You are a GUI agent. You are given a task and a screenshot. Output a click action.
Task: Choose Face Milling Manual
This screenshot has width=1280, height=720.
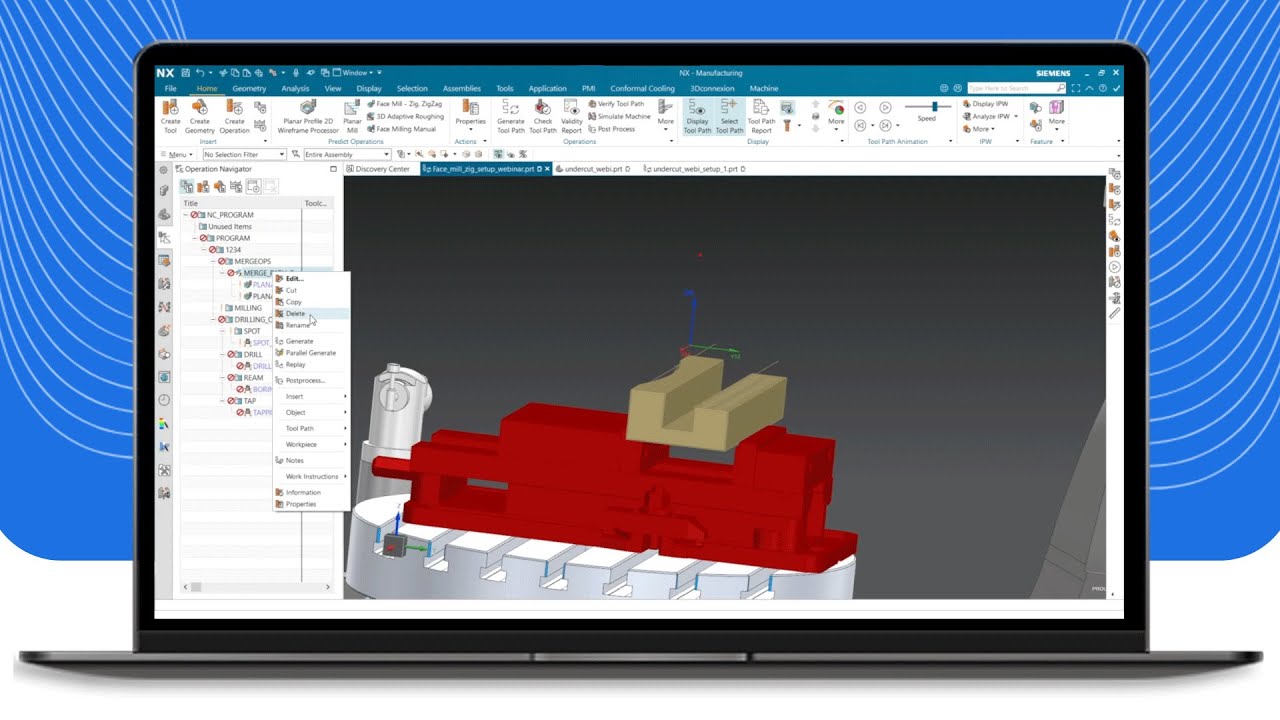point(401,129)
